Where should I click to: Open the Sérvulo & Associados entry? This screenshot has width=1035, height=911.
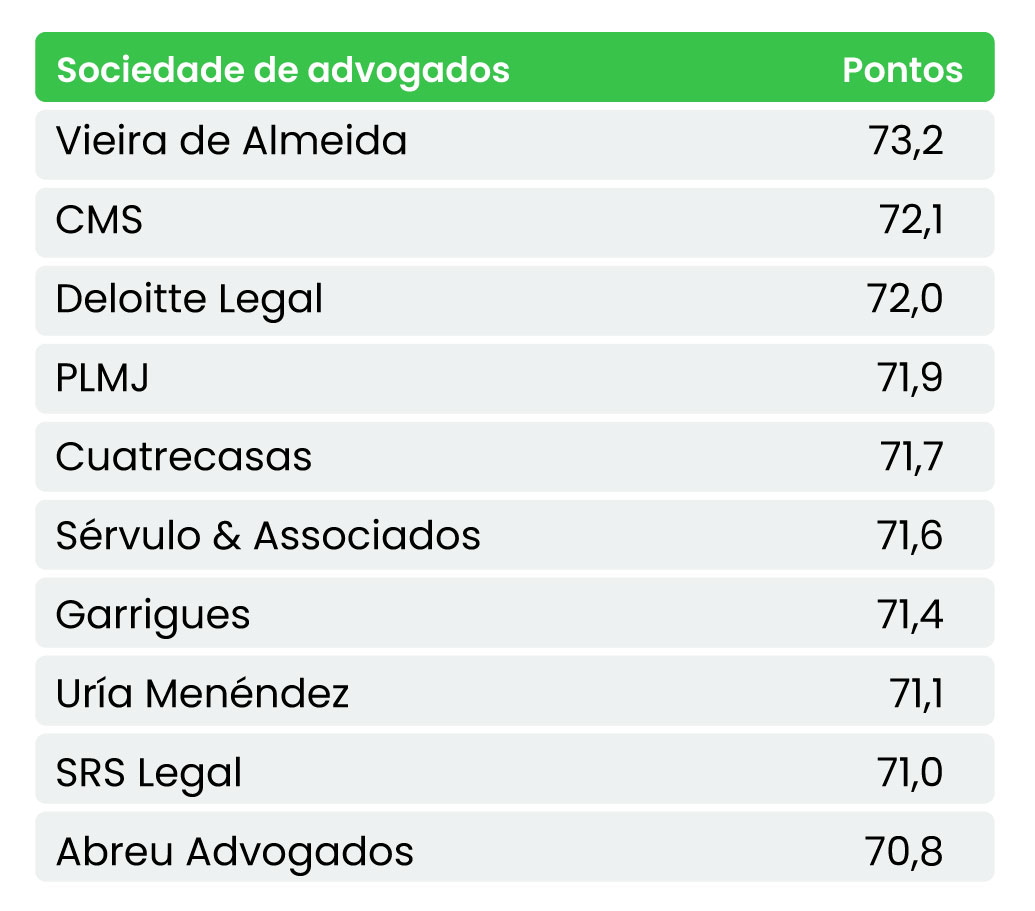[268, 536]
